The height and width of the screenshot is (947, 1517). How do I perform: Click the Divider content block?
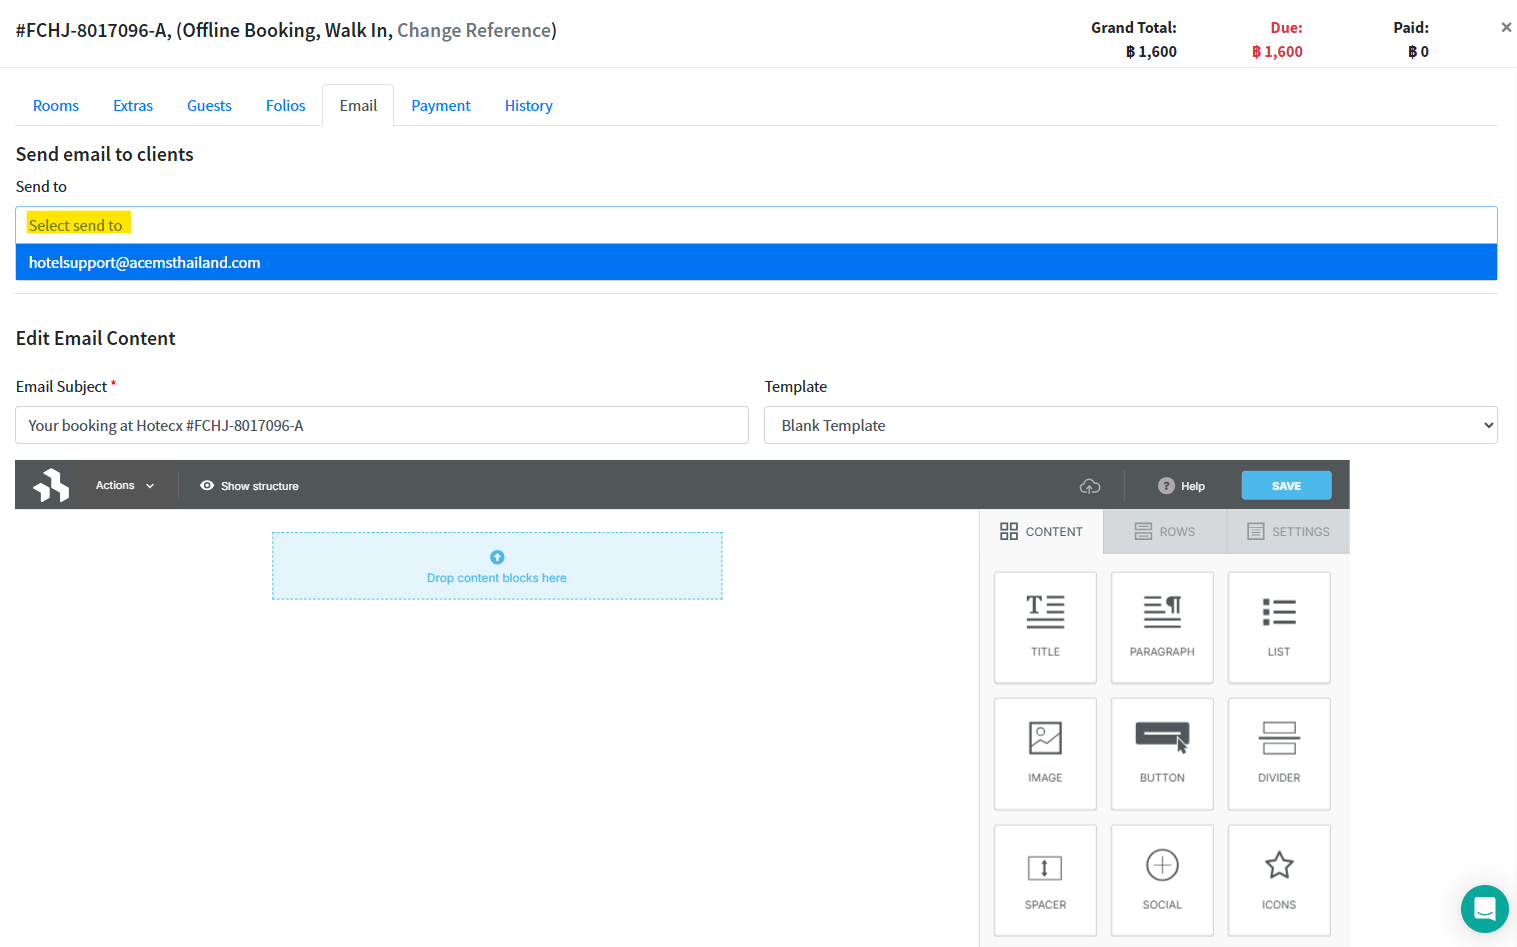[x=1278, y=753]
